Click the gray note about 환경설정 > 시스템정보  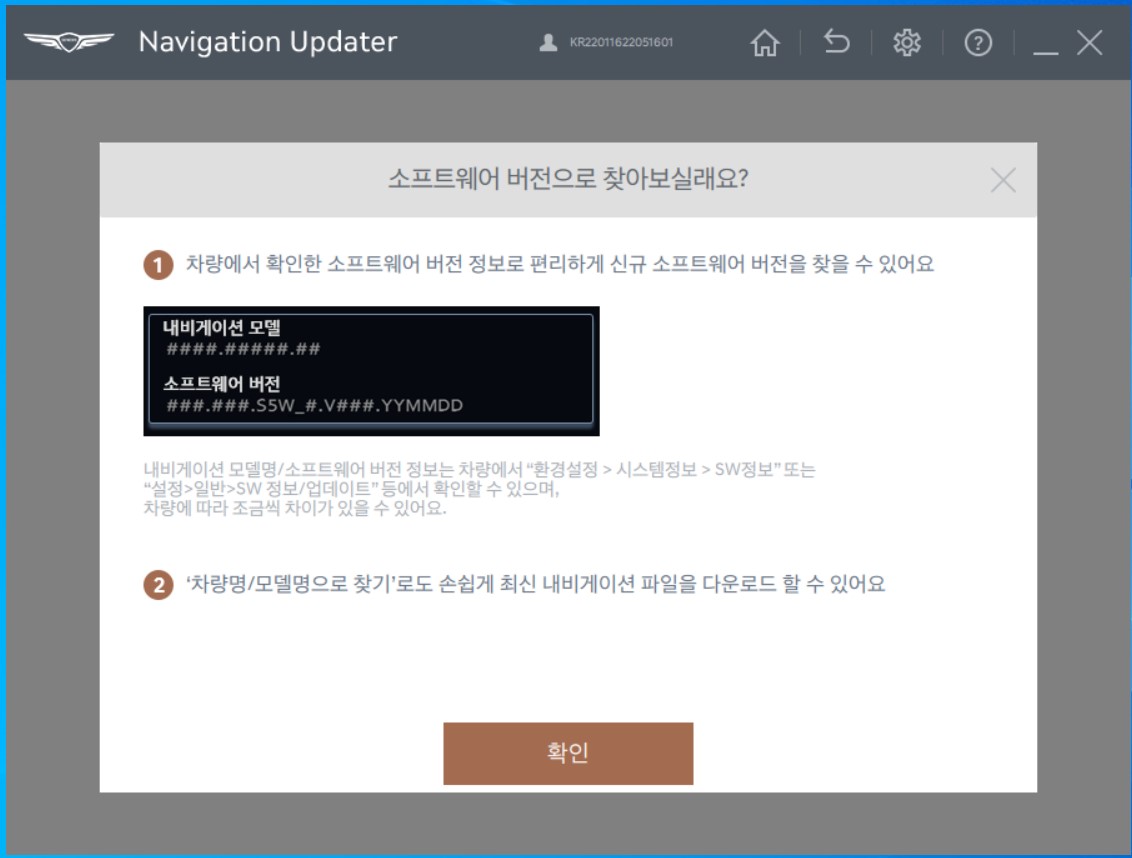pos(479,470)
